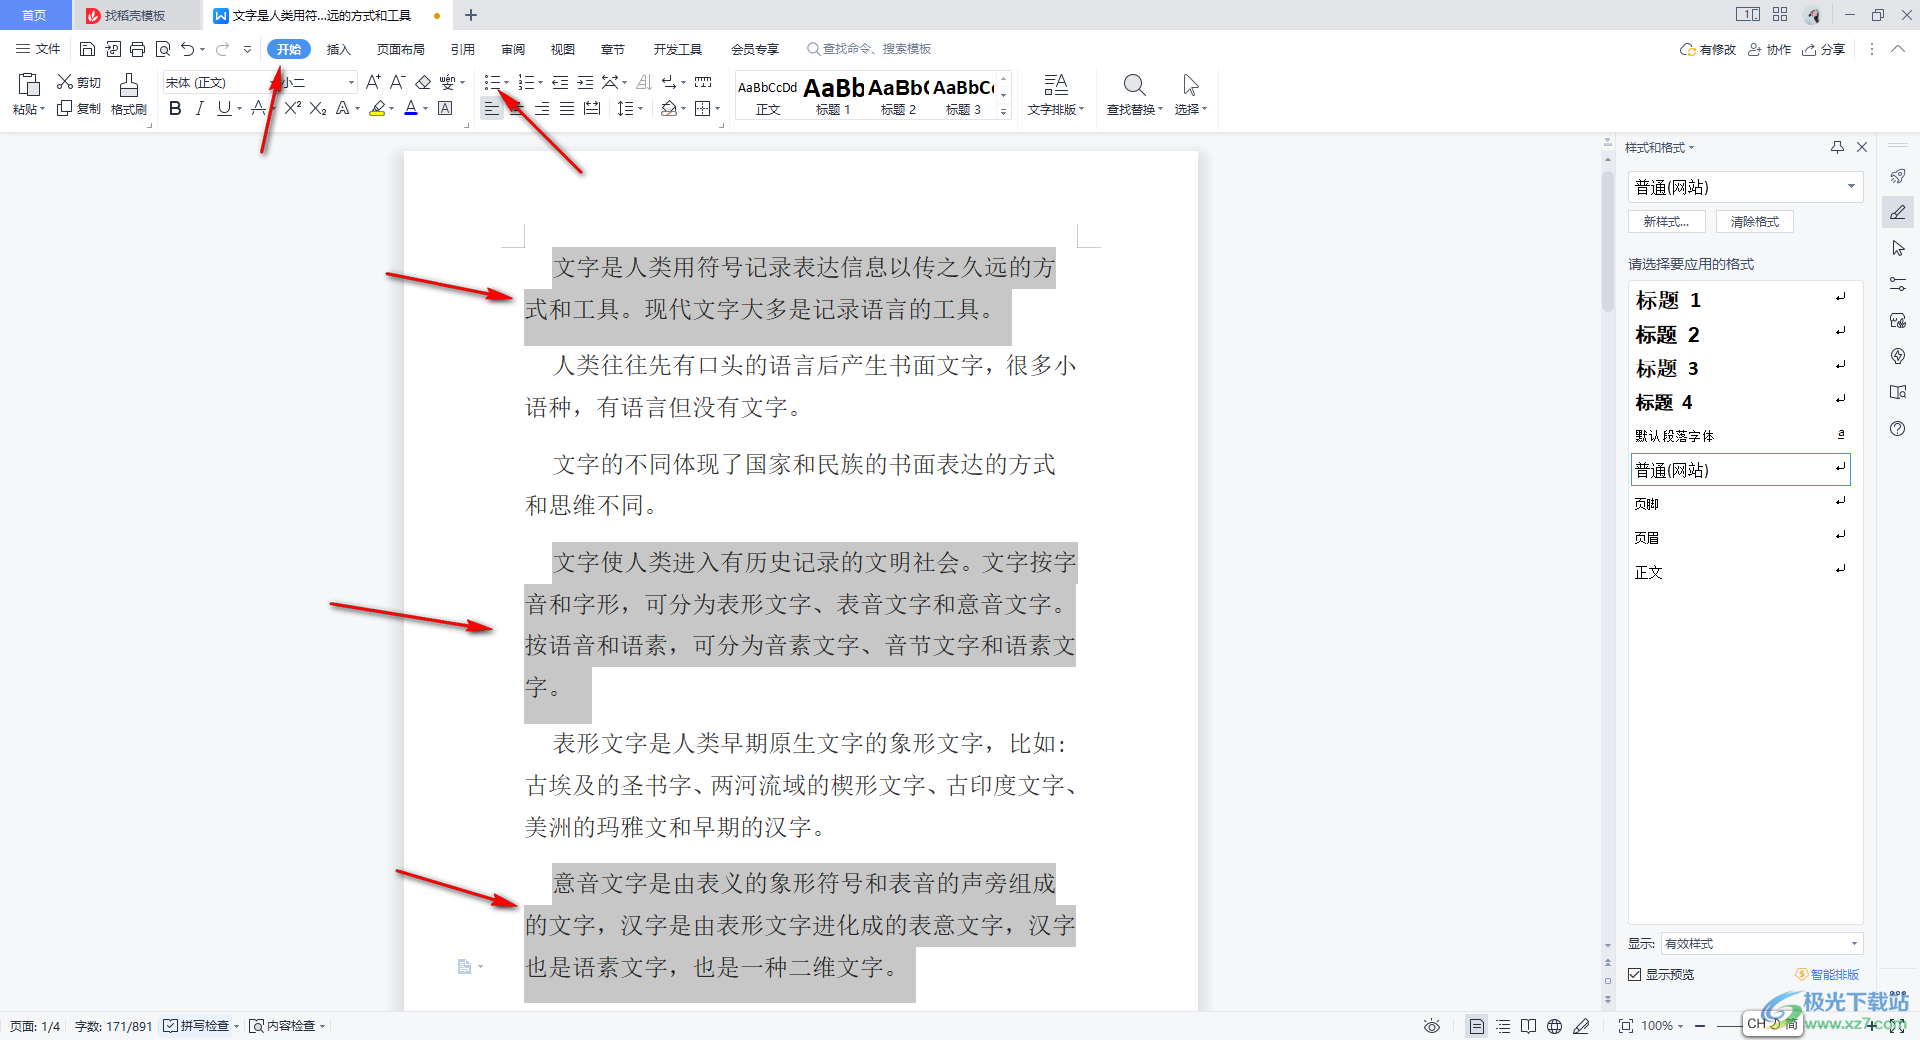Viewport: 1920px width, 1040px height.
Task: Increase font size with A+ icon
Action: [x=373, y=82]
